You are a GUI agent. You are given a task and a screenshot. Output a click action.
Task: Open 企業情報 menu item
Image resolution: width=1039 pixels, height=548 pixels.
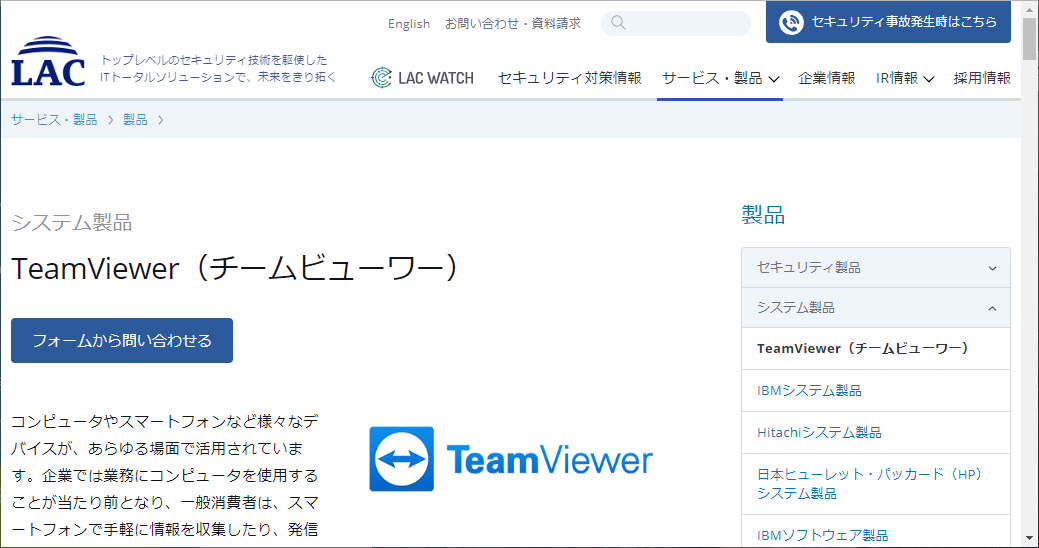826,78
